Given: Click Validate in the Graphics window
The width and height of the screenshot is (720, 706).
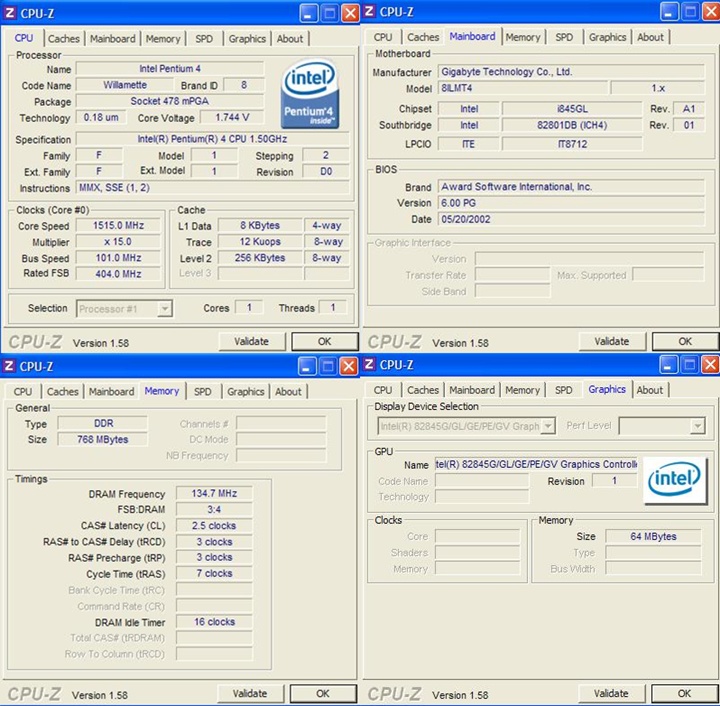Looking at the screenshot, I should [611, 694].
